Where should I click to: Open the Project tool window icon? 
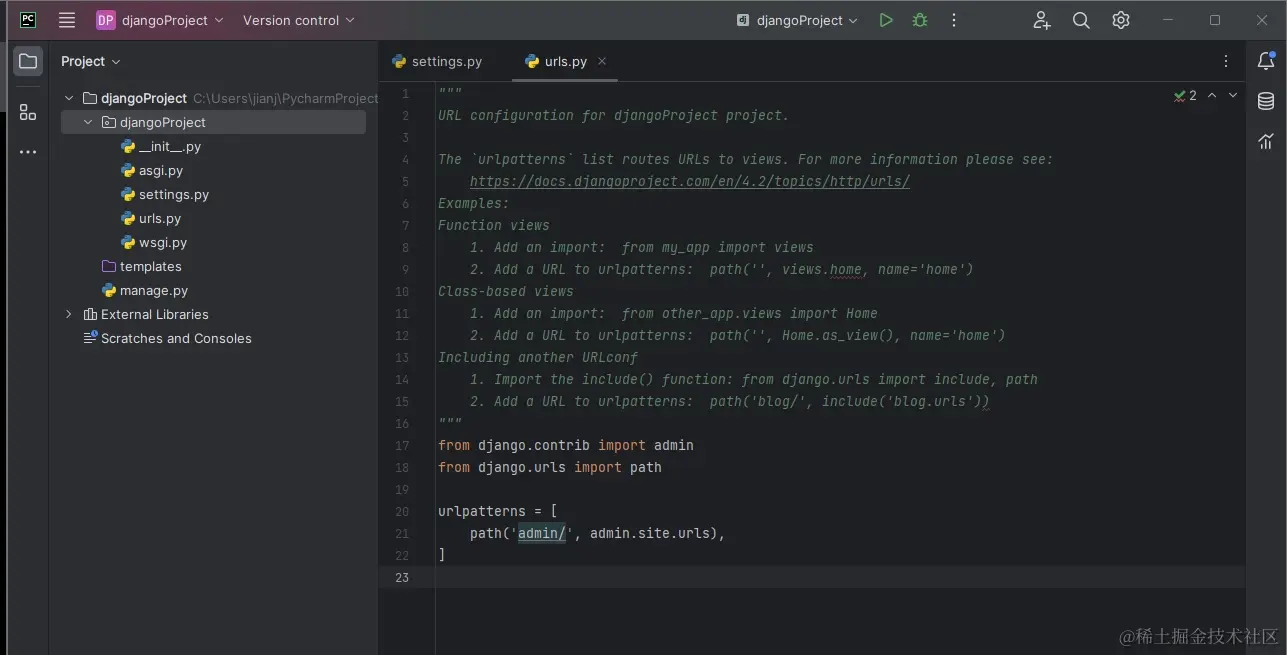(x=28, y=61)
